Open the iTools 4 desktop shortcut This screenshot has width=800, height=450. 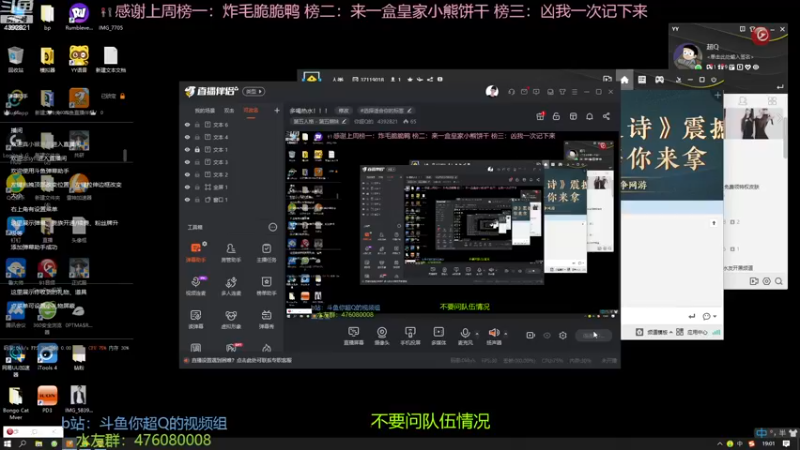(x=47, y=357)
